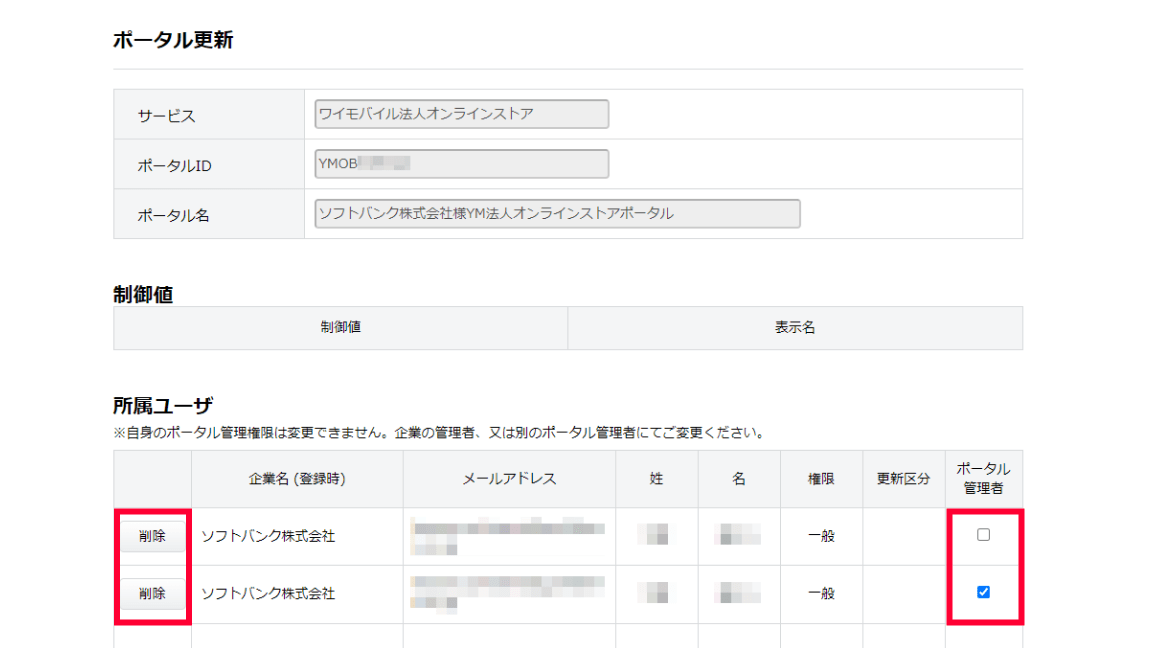
Task: Select the ポータル名 input field
Action: (x=557, y=214)
